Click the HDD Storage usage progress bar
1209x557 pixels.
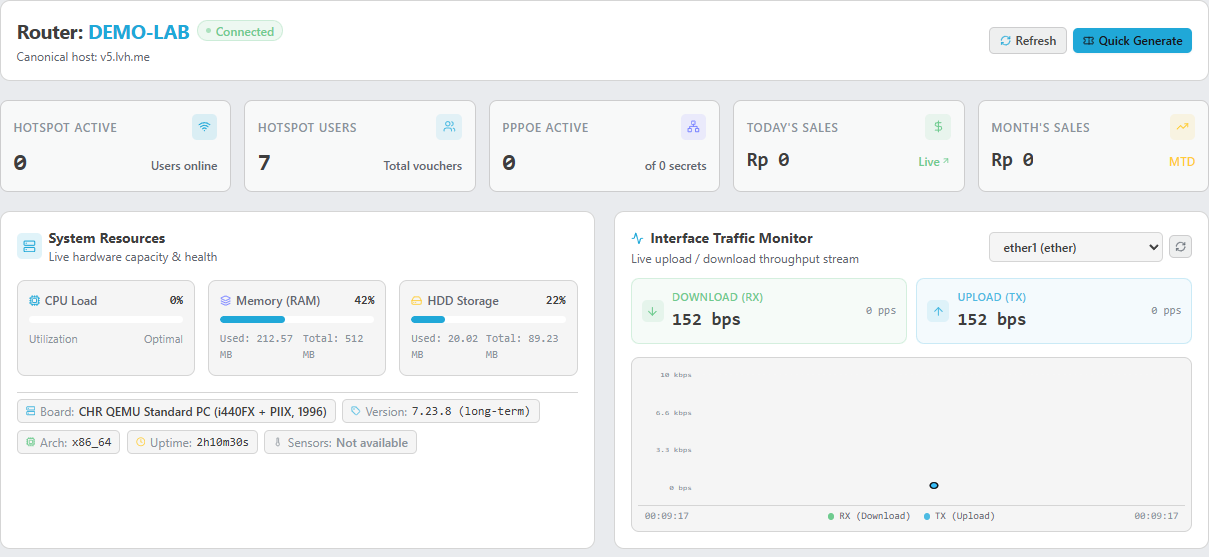[488, 320]
